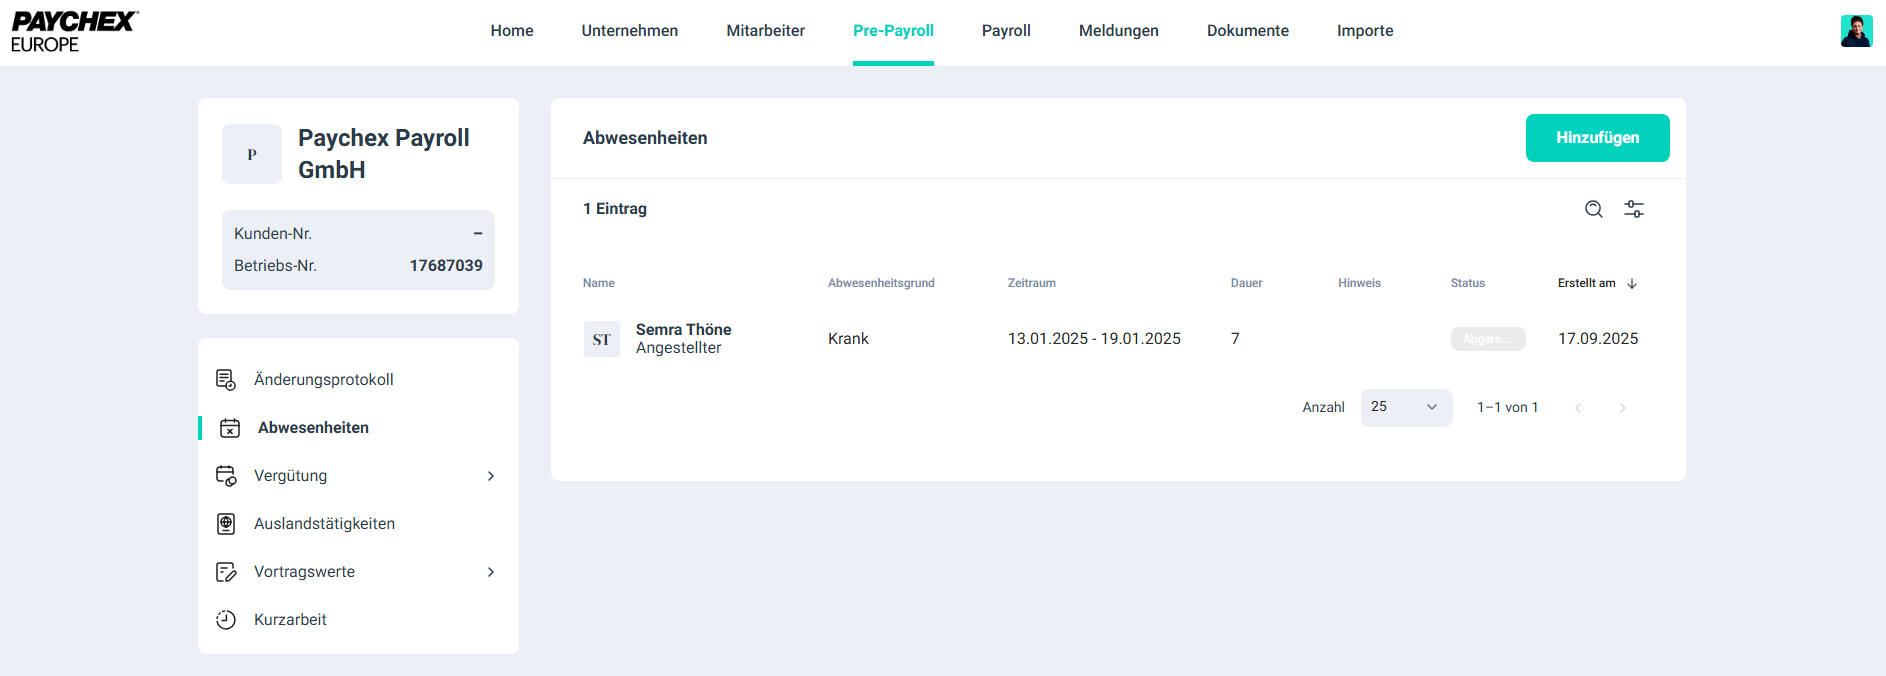1886x676 pixels.
Task: Open the Mitarbeiter menu tab
Action: [765, 31]
